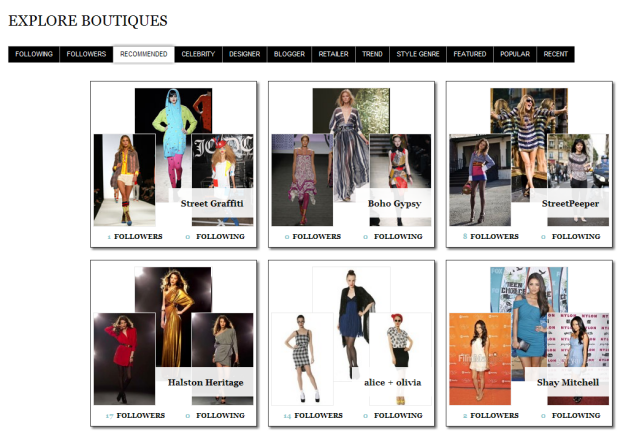
Task: Open the Boho Gypsy boutique title
Action: tap(394, 203)
